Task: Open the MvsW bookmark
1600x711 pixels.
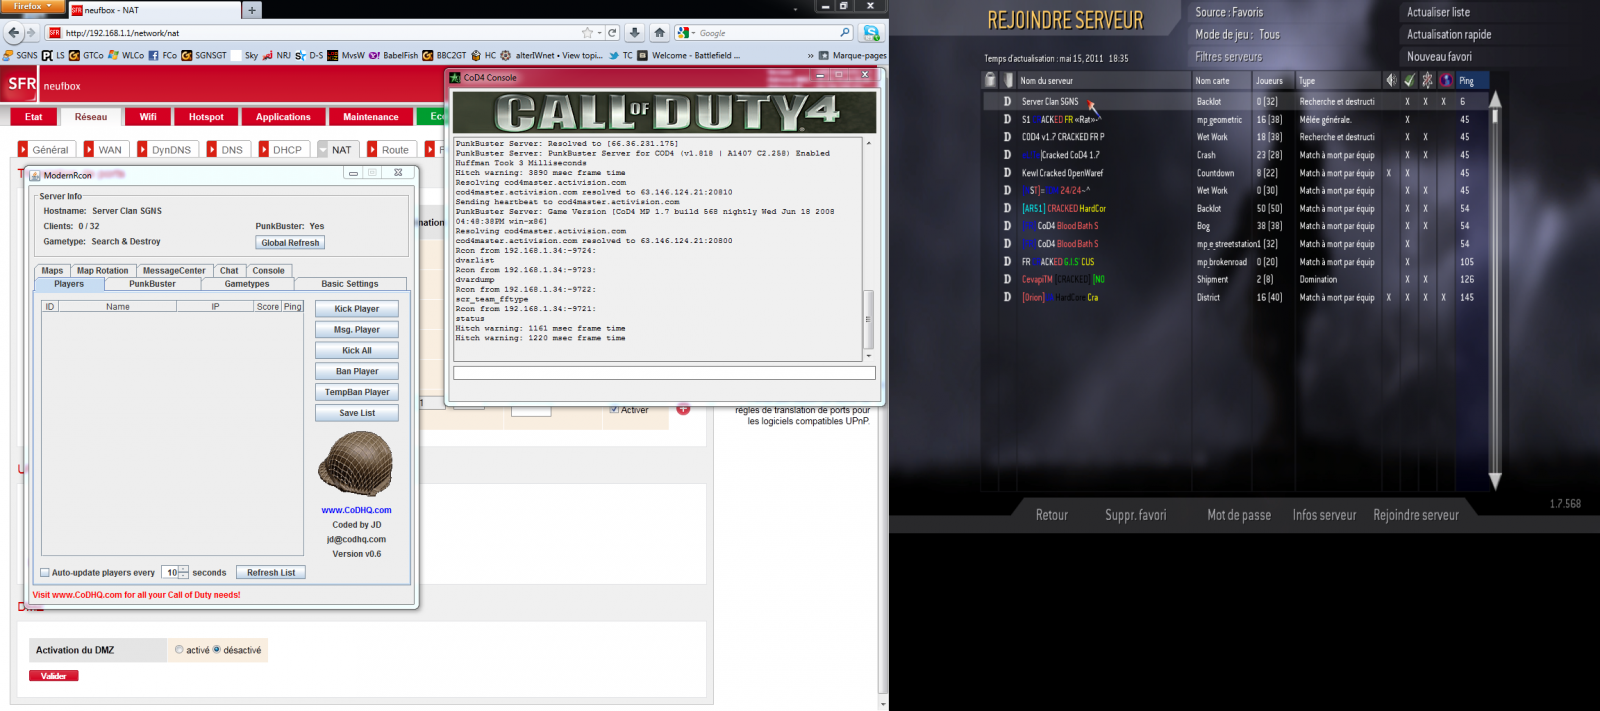Action: pos(347,56)
